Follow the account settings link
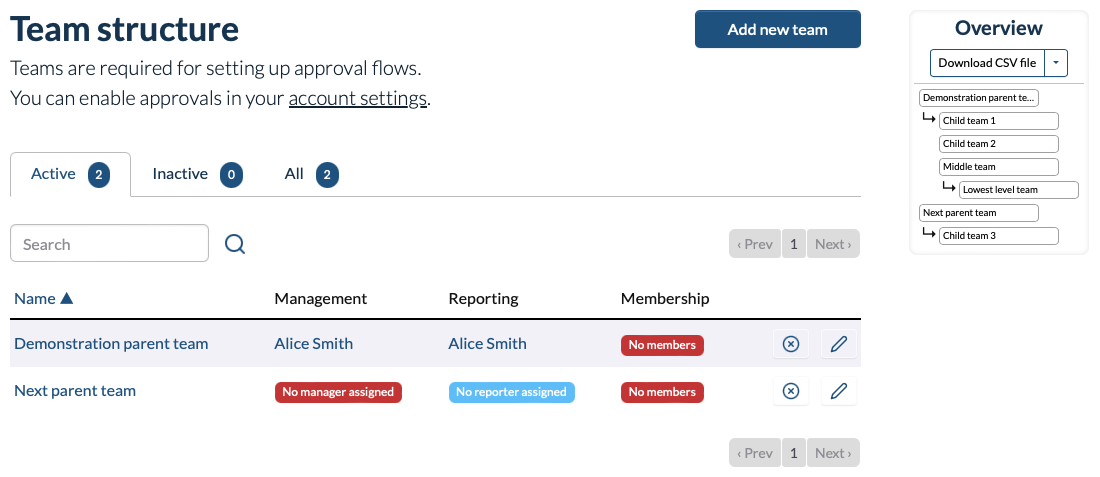Viewport: 1100px width, 477px height. click(x=358, y=98)
